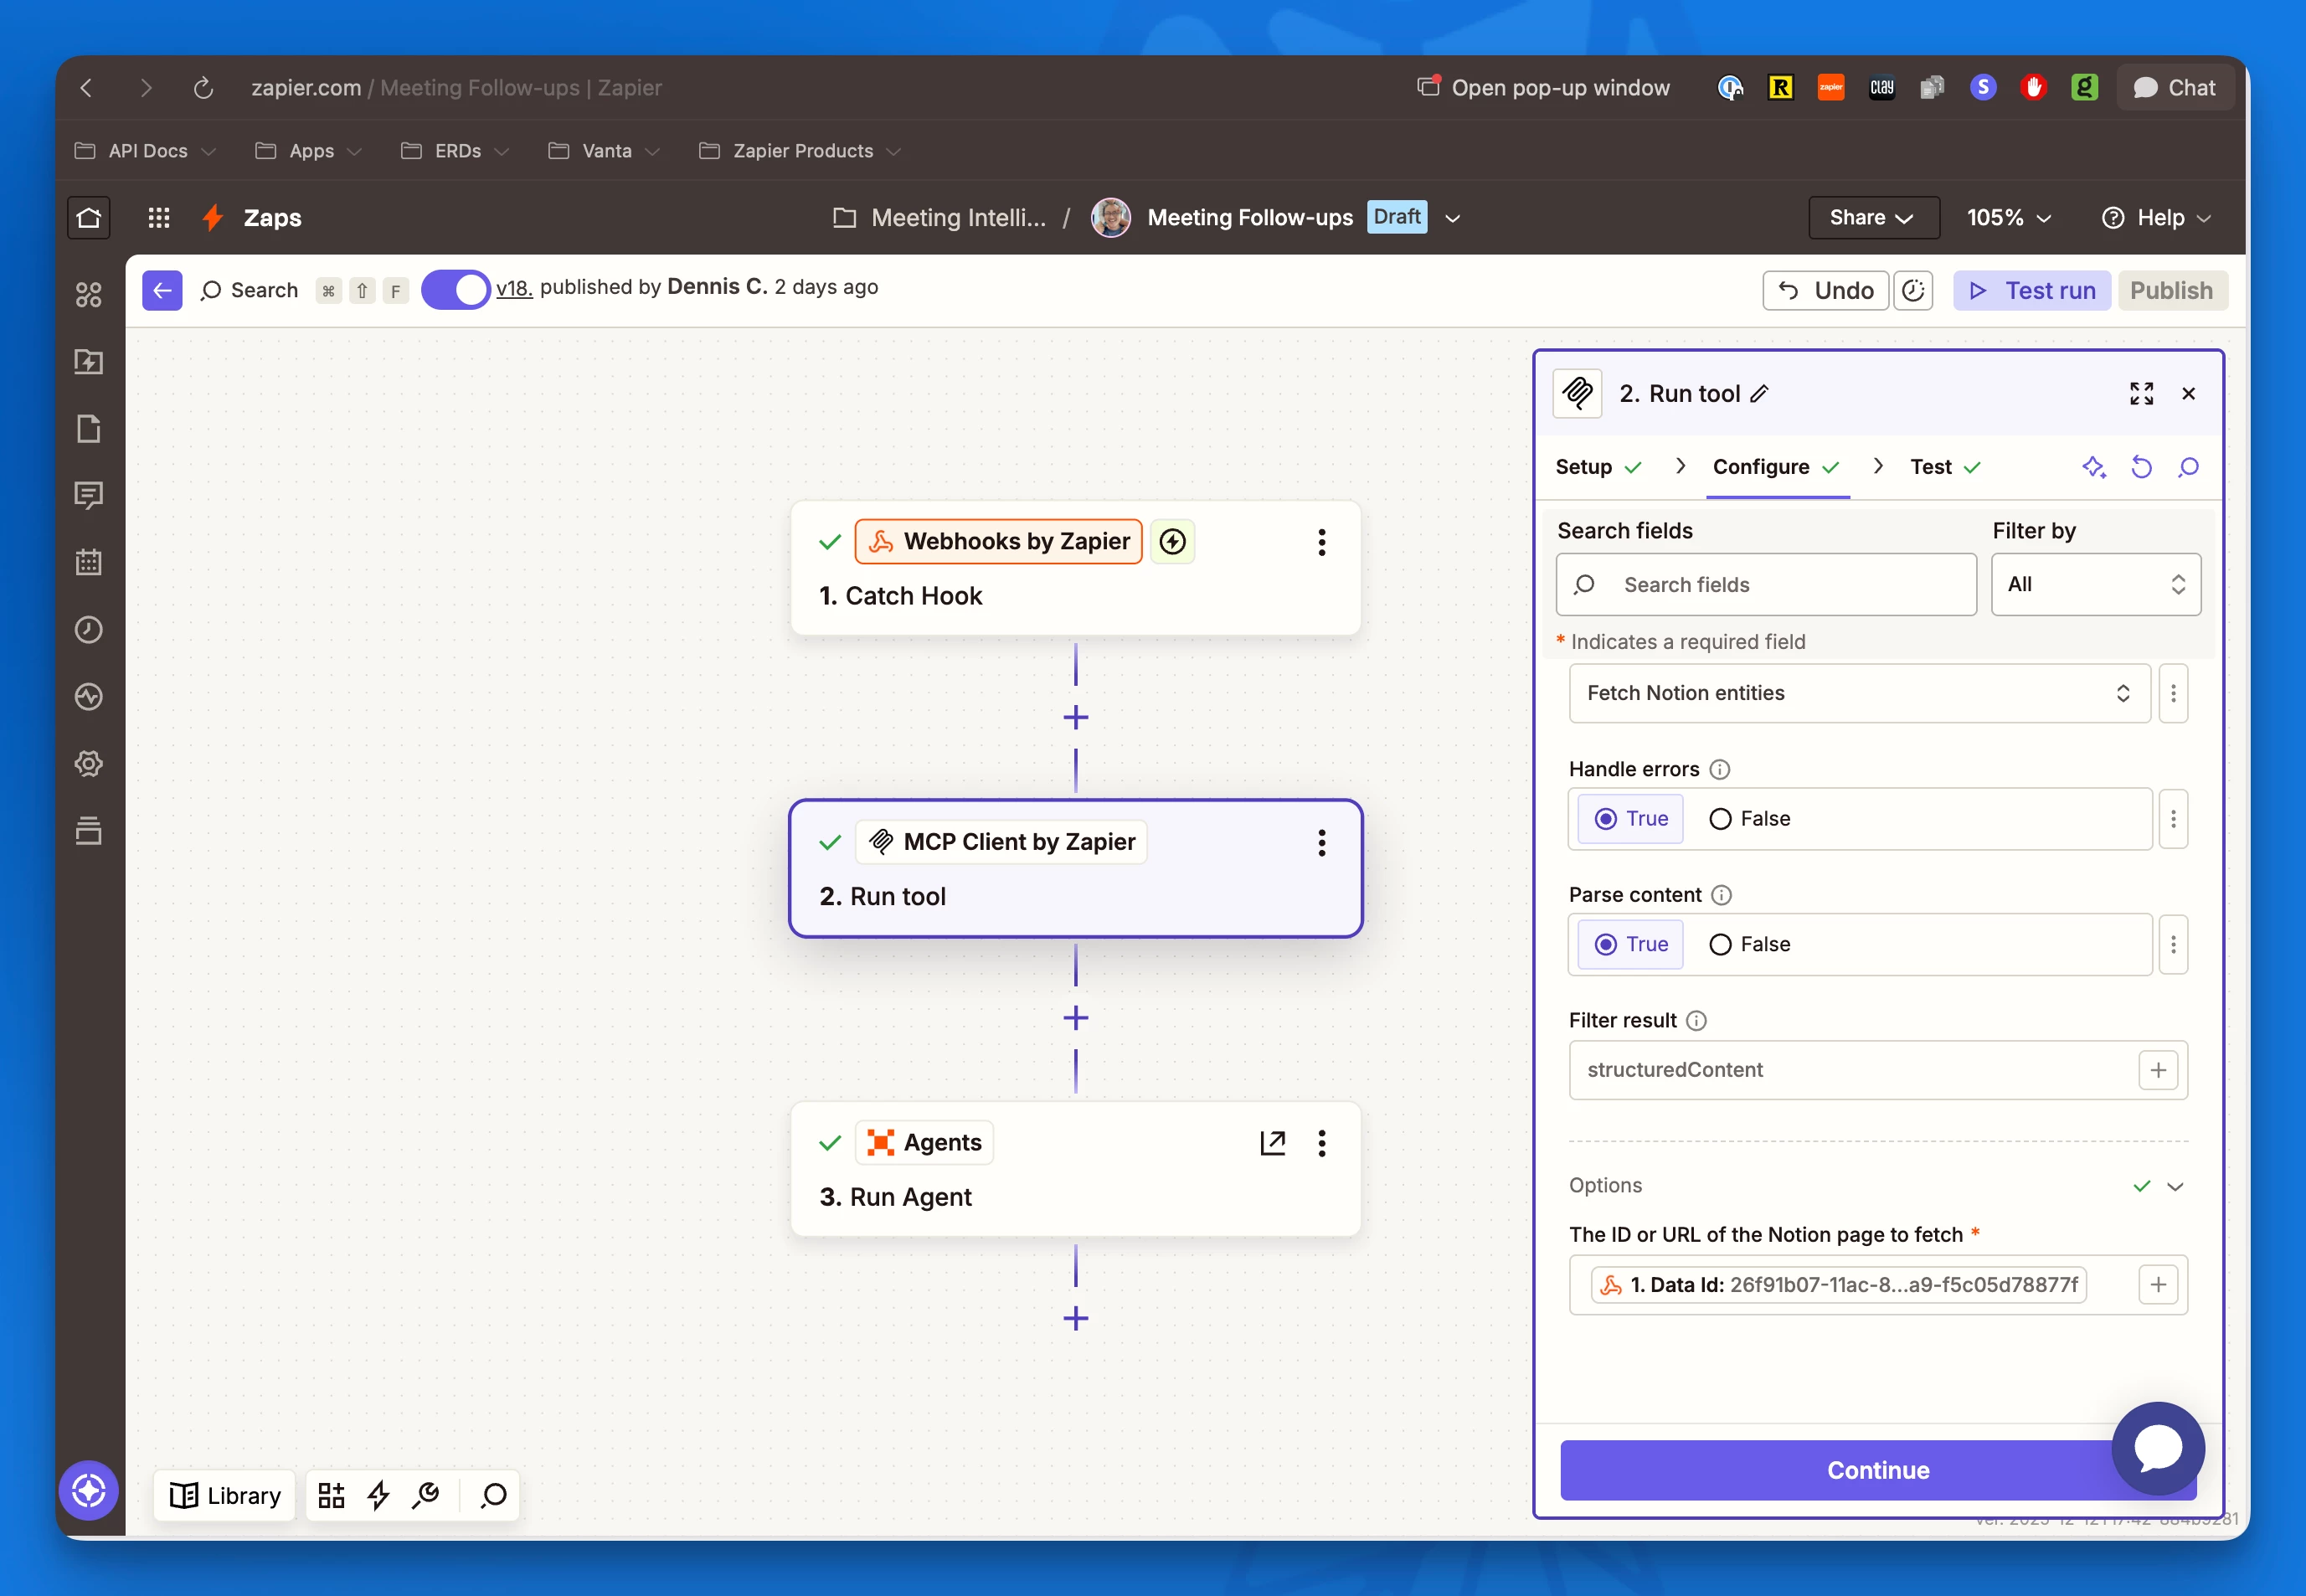Click the AI sparkle icon in panel
The image size is (2306, 1596).
pos(2093,467)
